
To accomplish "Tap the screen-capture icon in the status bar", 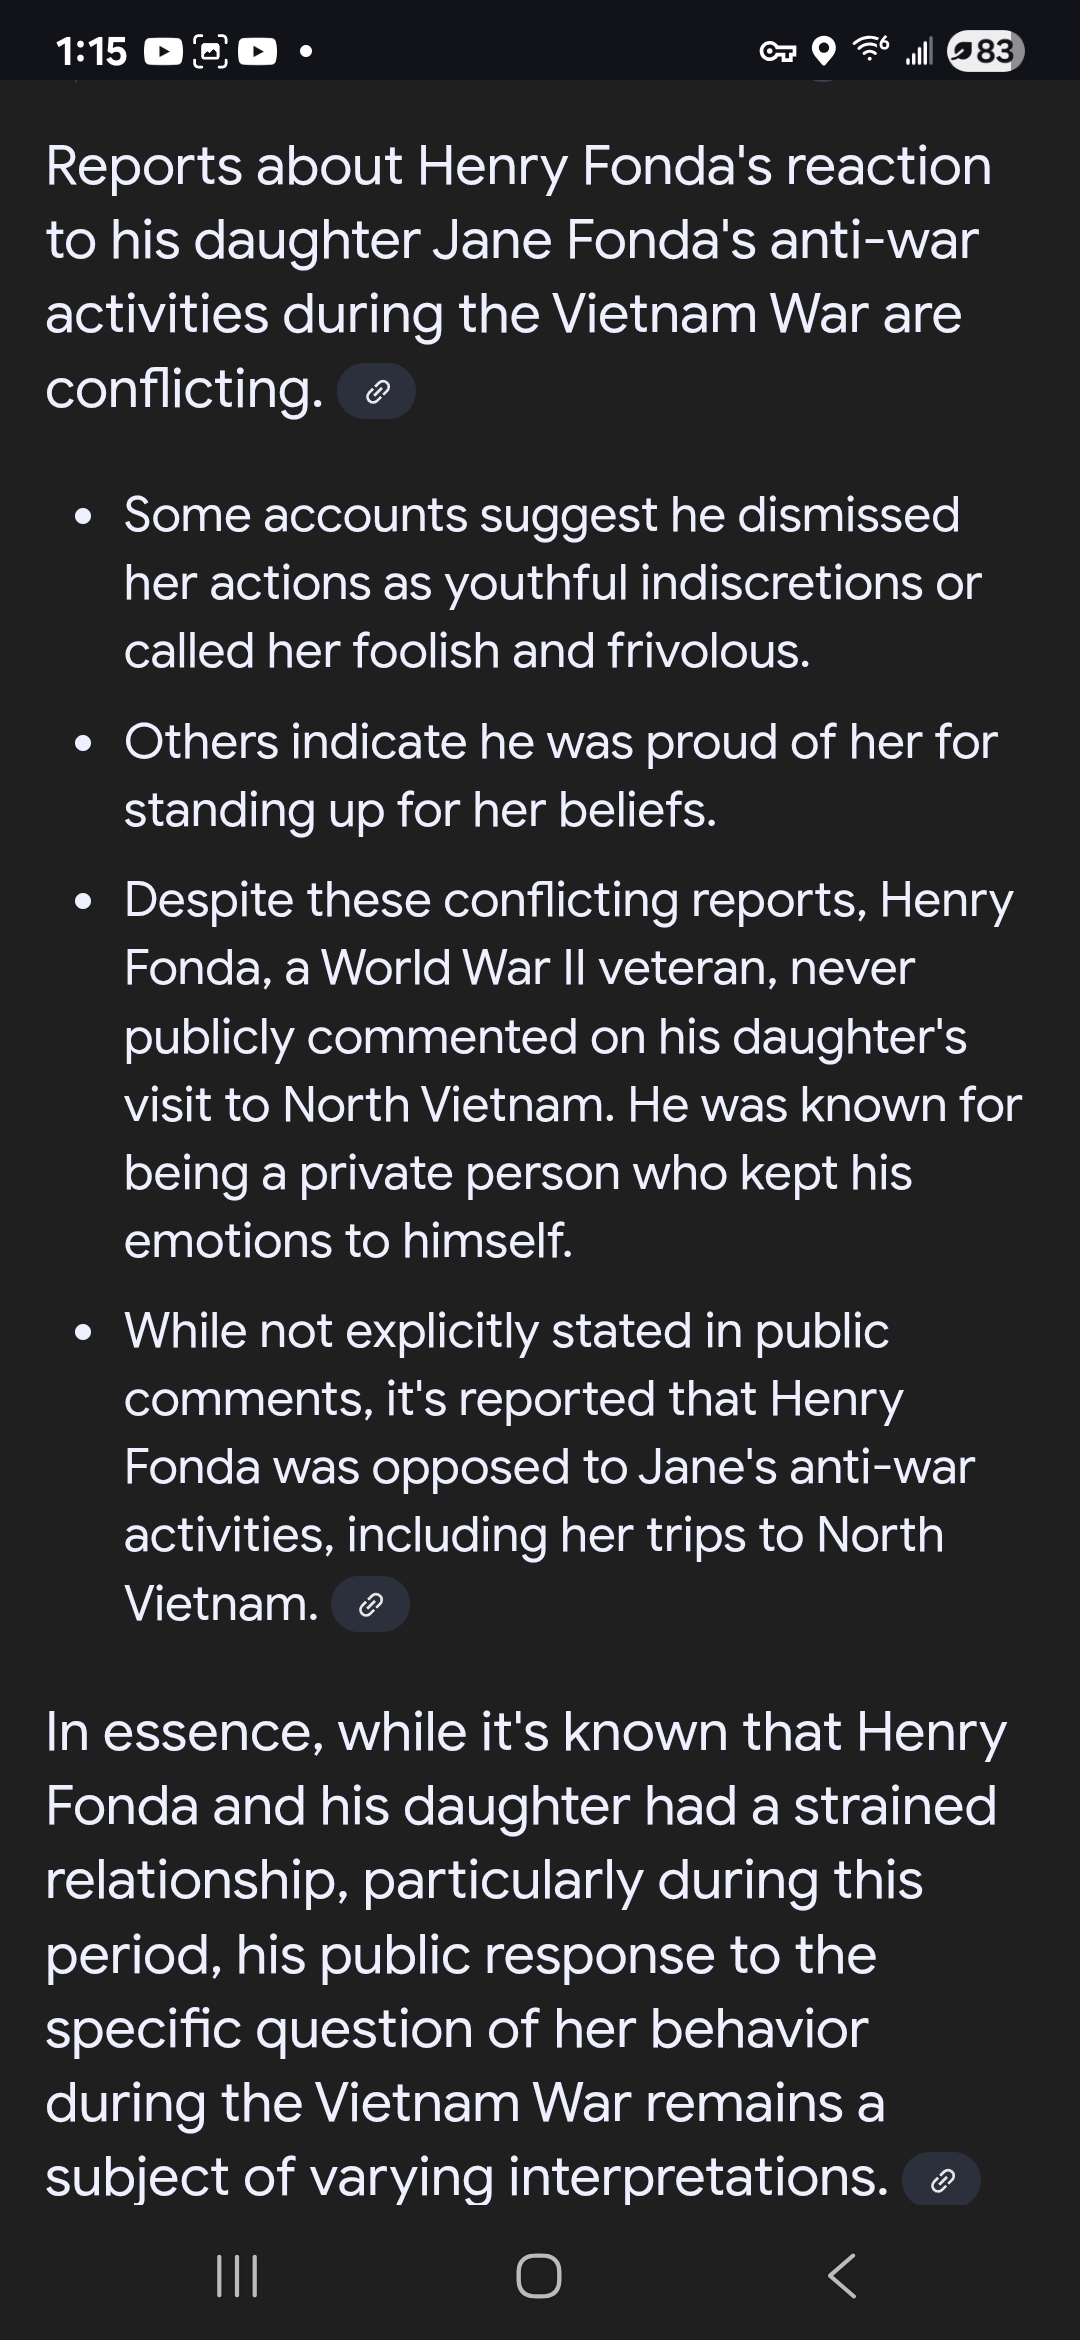I will coord(210,51).
